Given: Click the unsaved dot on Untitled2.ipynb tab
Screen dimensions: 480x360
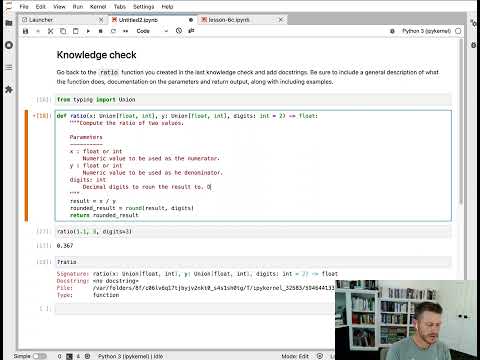Looking at the screenshot, I should point(191,20).
